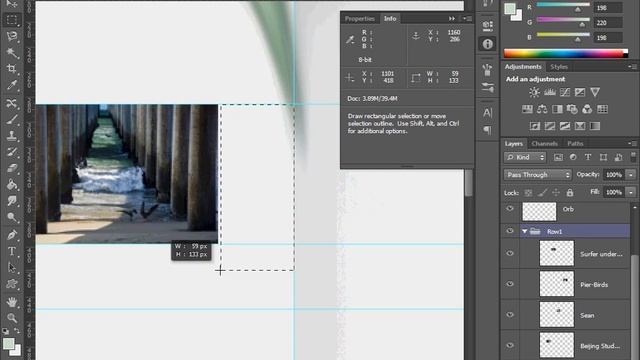Toggle lock all padlock
The image size is (640, 360).
tap(570, 192)
